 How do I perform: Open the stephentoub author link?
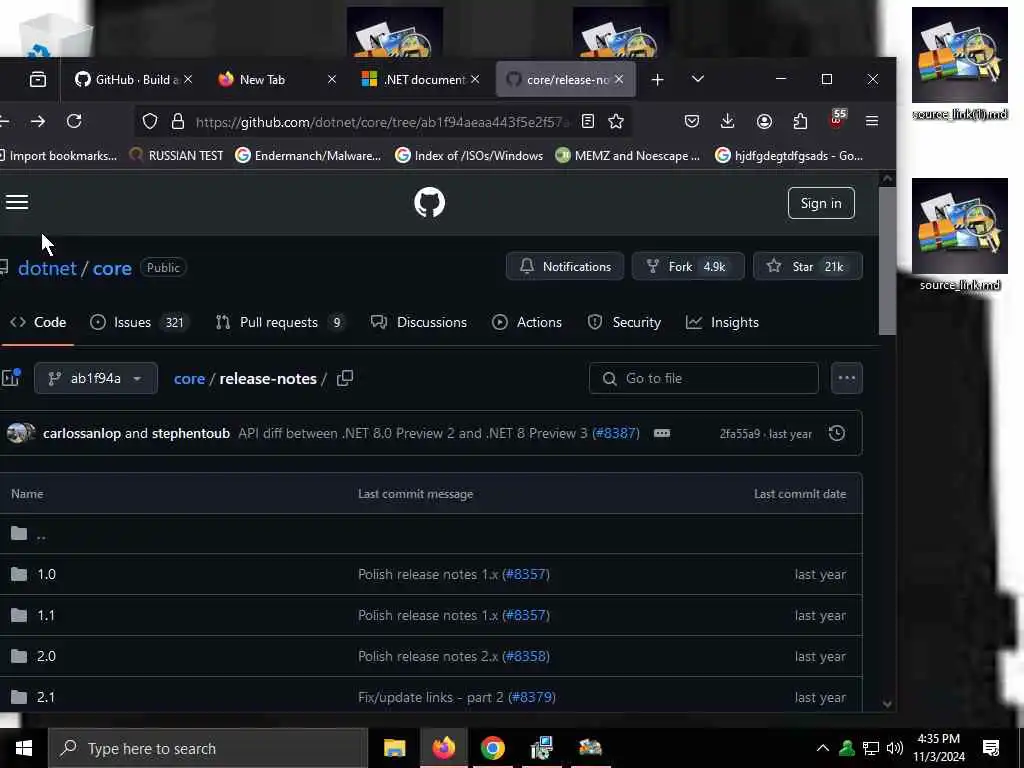point(191,434)
